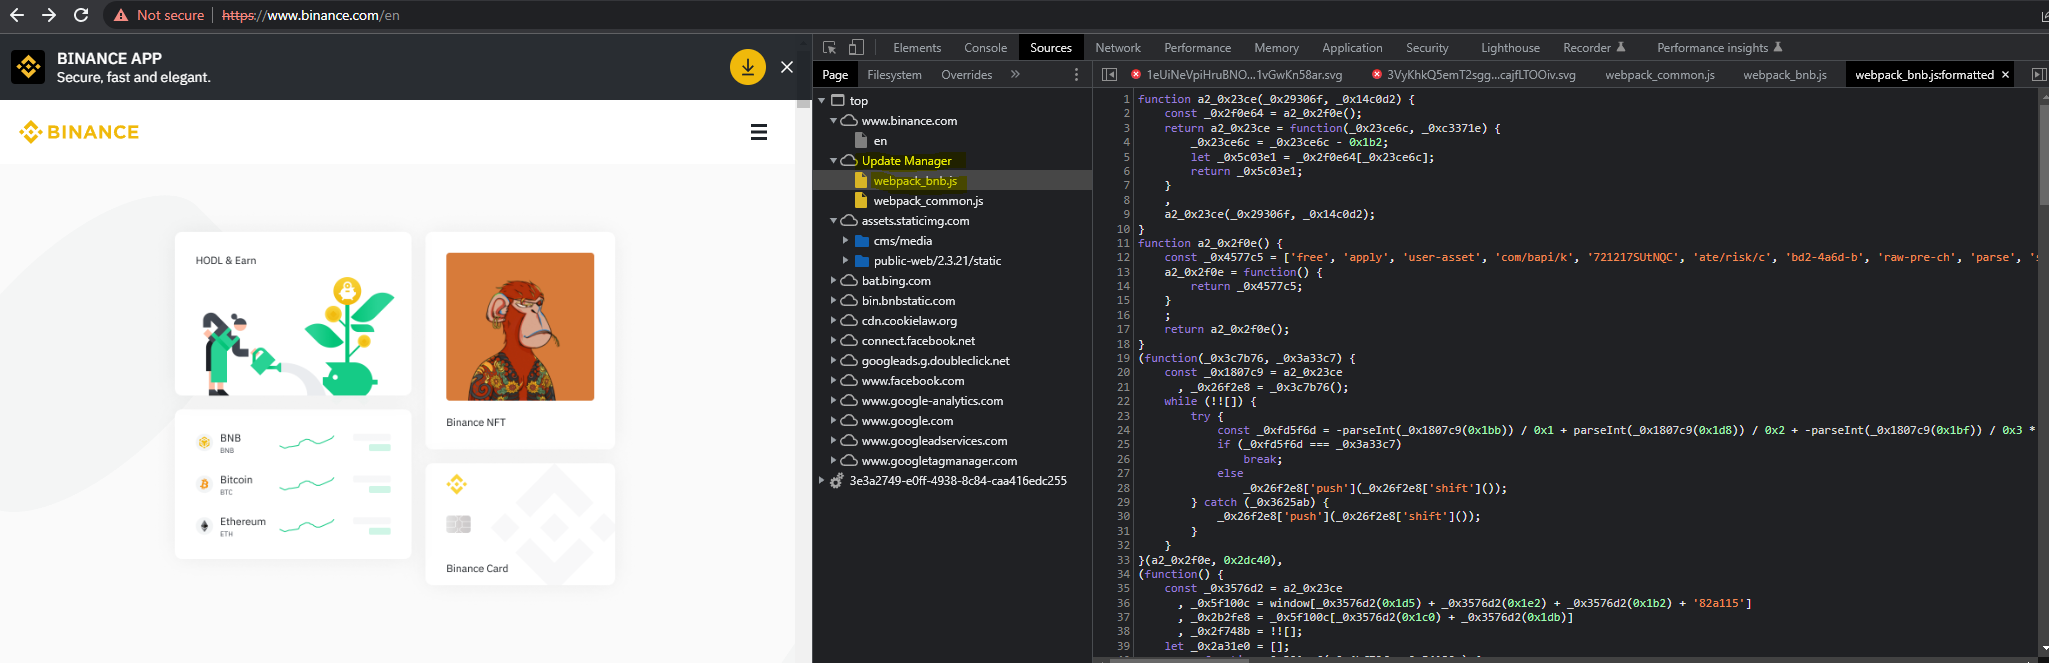Open the Network panel tab

pos(1118,47)
